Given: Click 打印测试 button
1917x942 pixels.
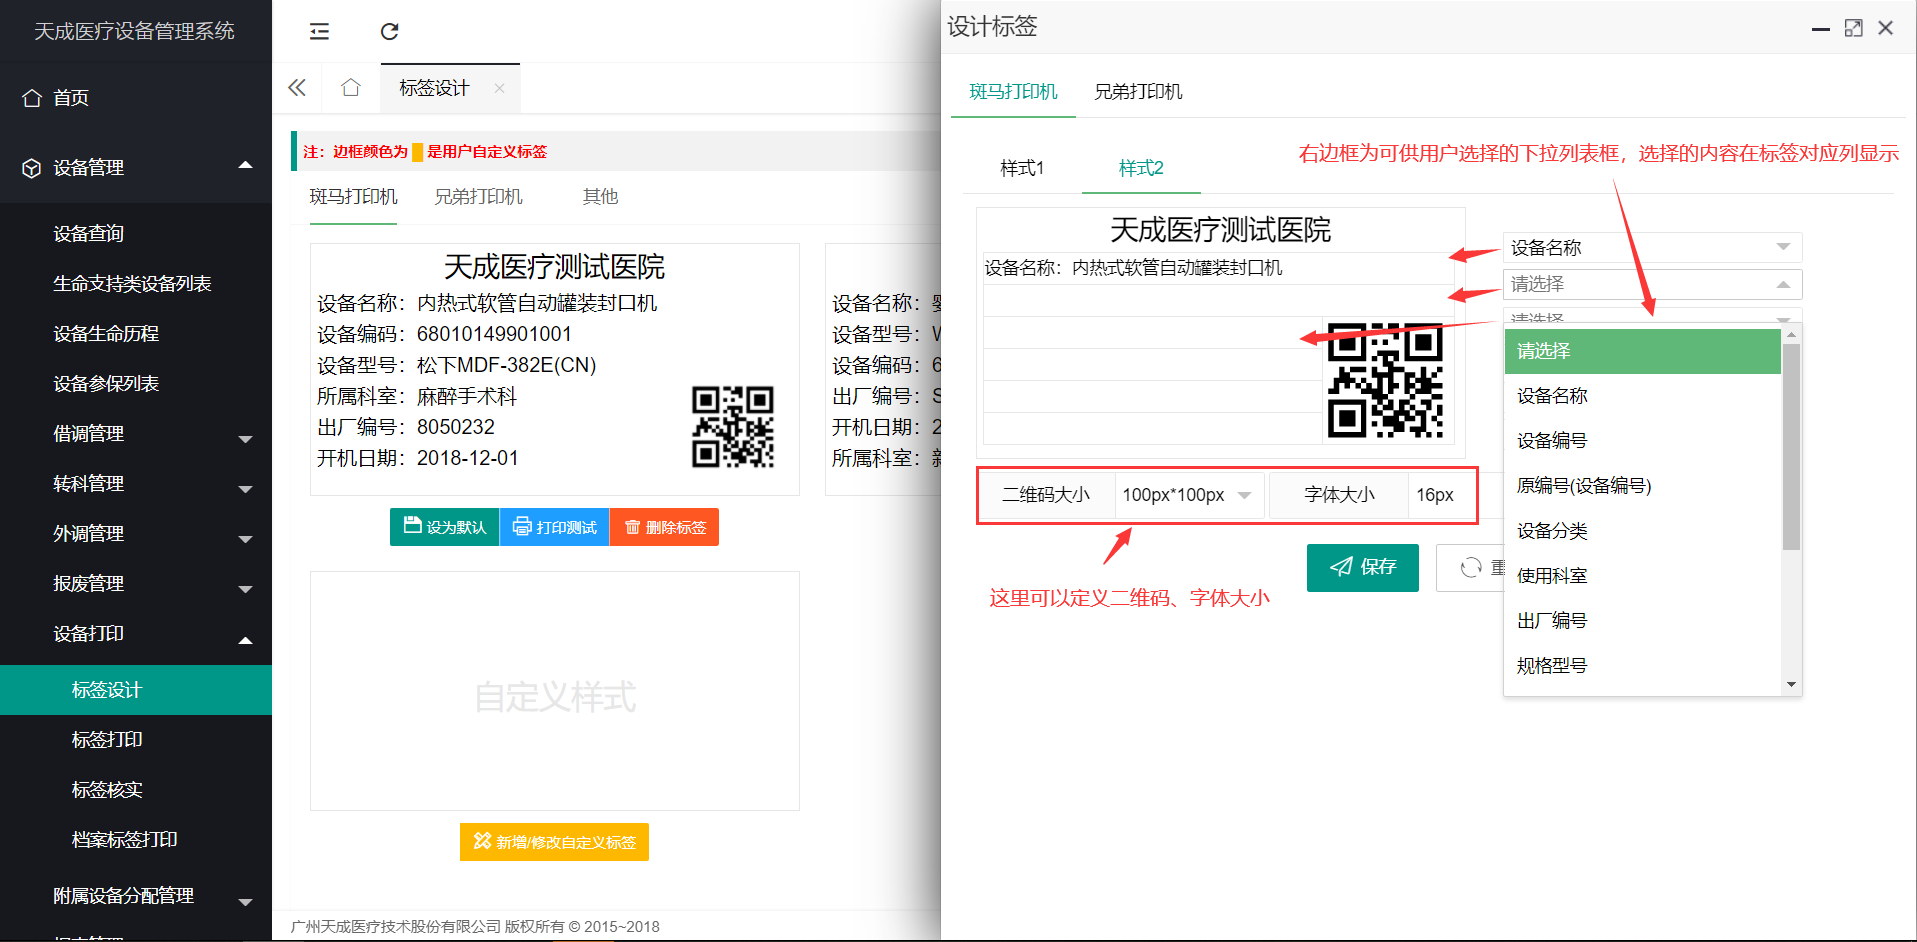Looking at the screenshot, I should [554, 527].
